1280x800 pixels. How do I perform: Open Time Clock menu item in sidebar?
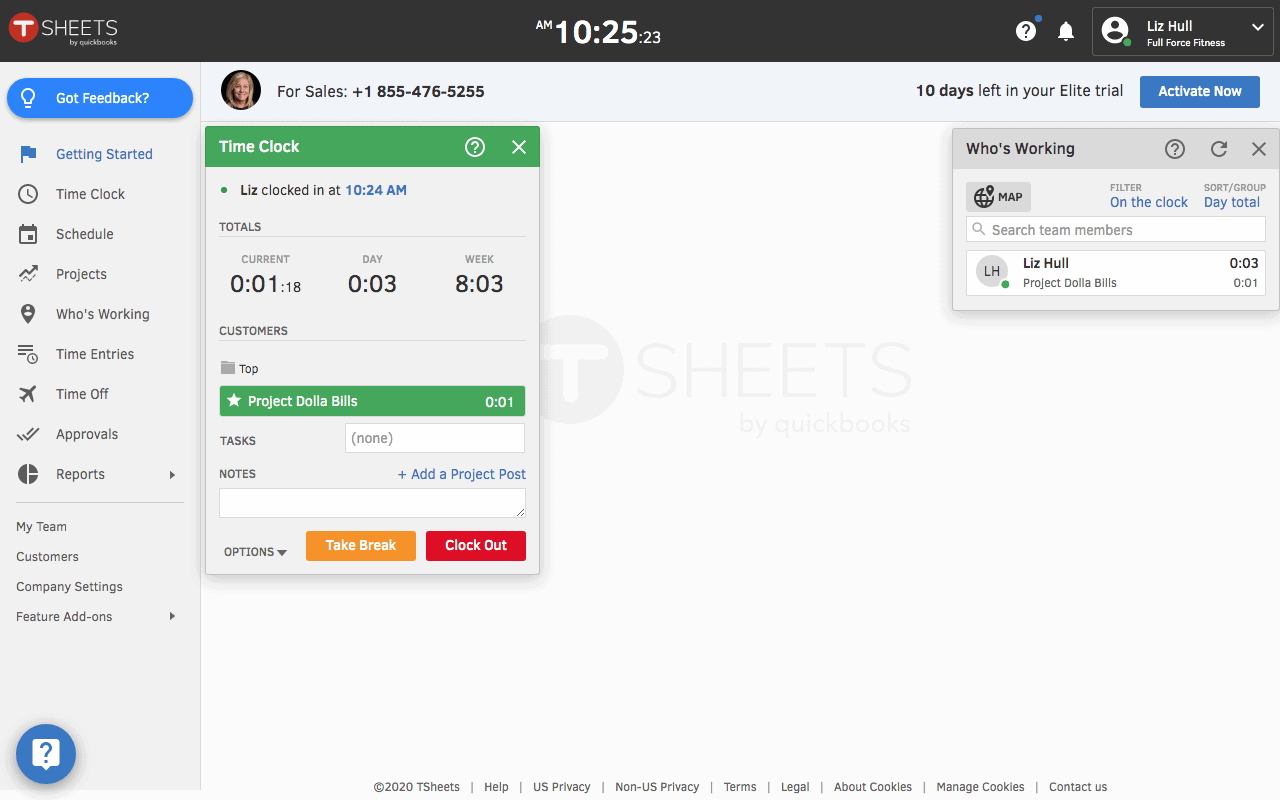click(x=90, y=194)
